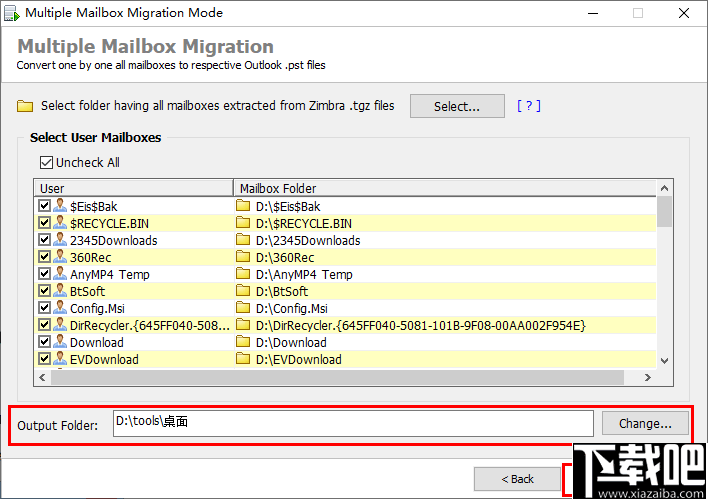Click the Change... output folder button
This screenshot has width=708, height=499.
click(x=645, y=424)
